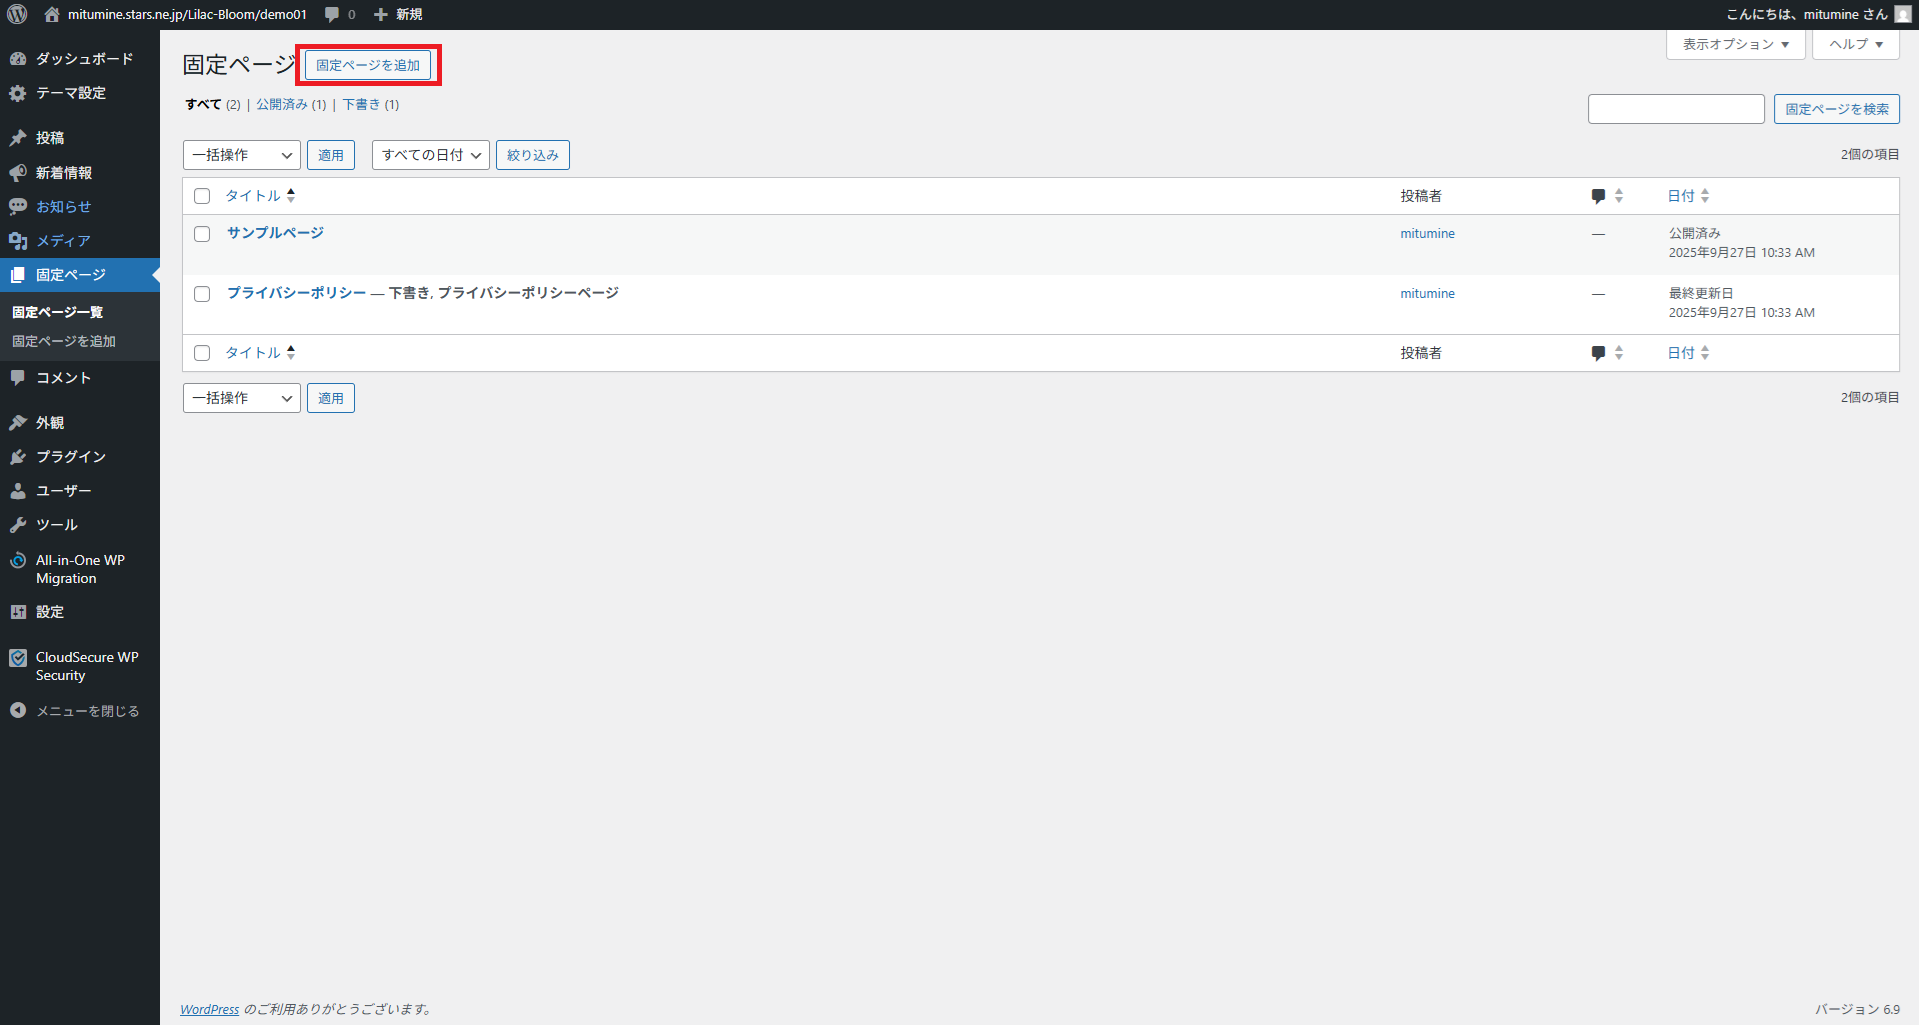Expand the 表示オプション screen options panel
Image resolution: width=1919 pixels, height=1025 pixels.
click(x=1734, y=44)
